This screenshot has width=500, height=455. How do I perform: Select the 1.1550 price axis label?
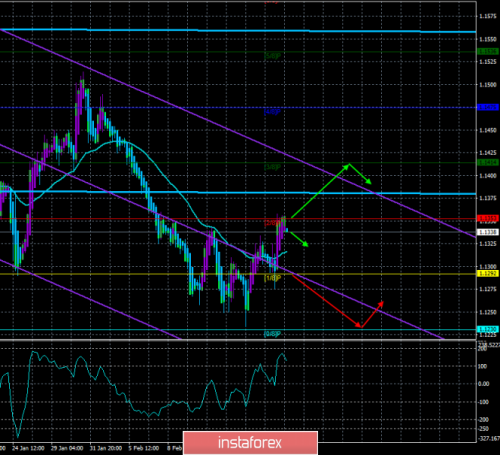click(x=488, y=39)
